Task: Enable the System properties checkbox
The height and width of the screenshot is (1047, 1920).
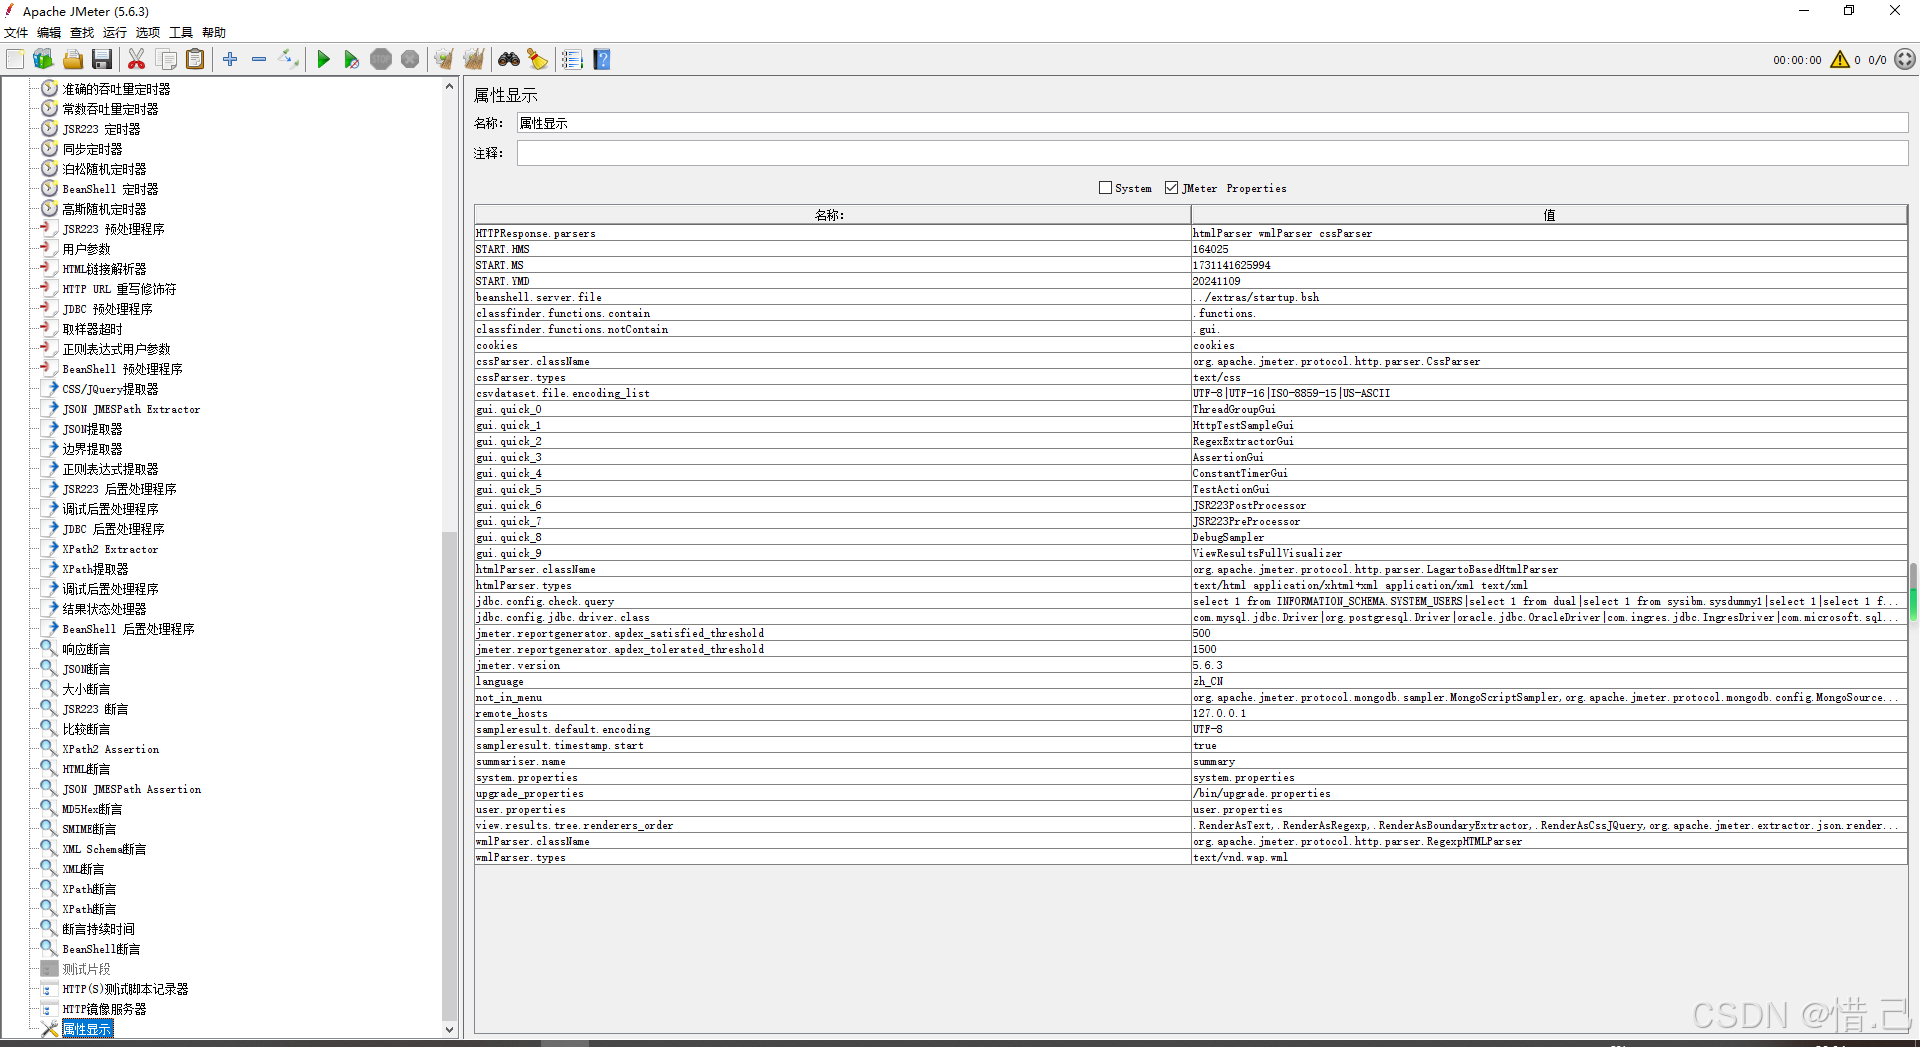Action: click(1105, 187)
